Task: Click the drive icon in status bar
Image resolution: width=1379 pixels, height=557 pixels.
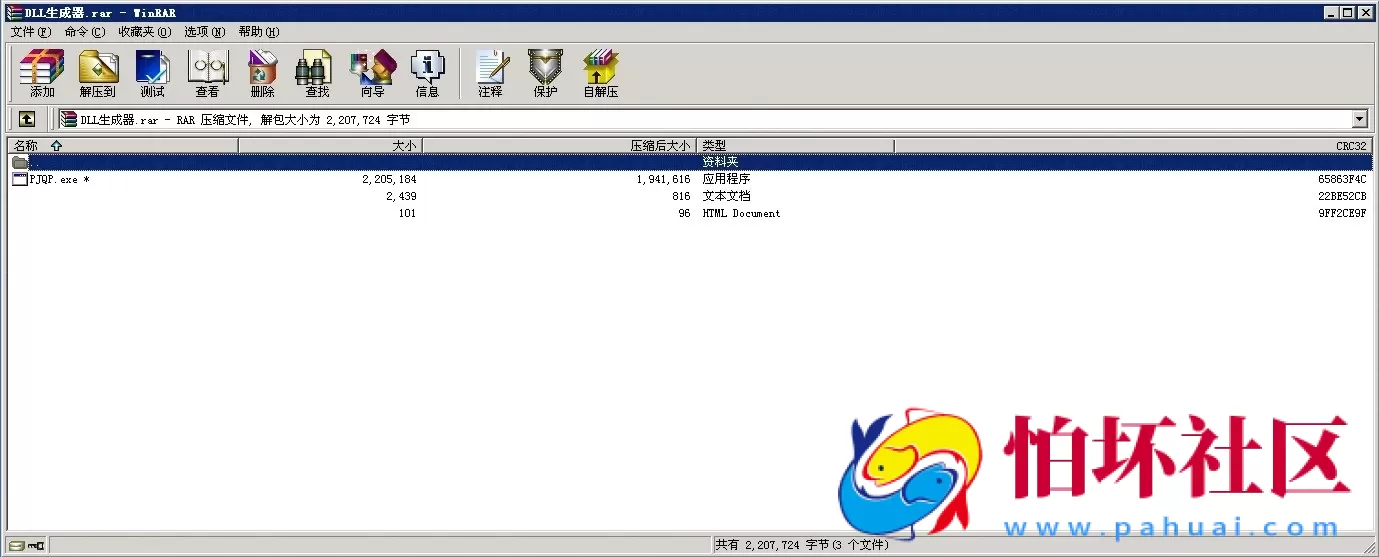Action: 18,545
